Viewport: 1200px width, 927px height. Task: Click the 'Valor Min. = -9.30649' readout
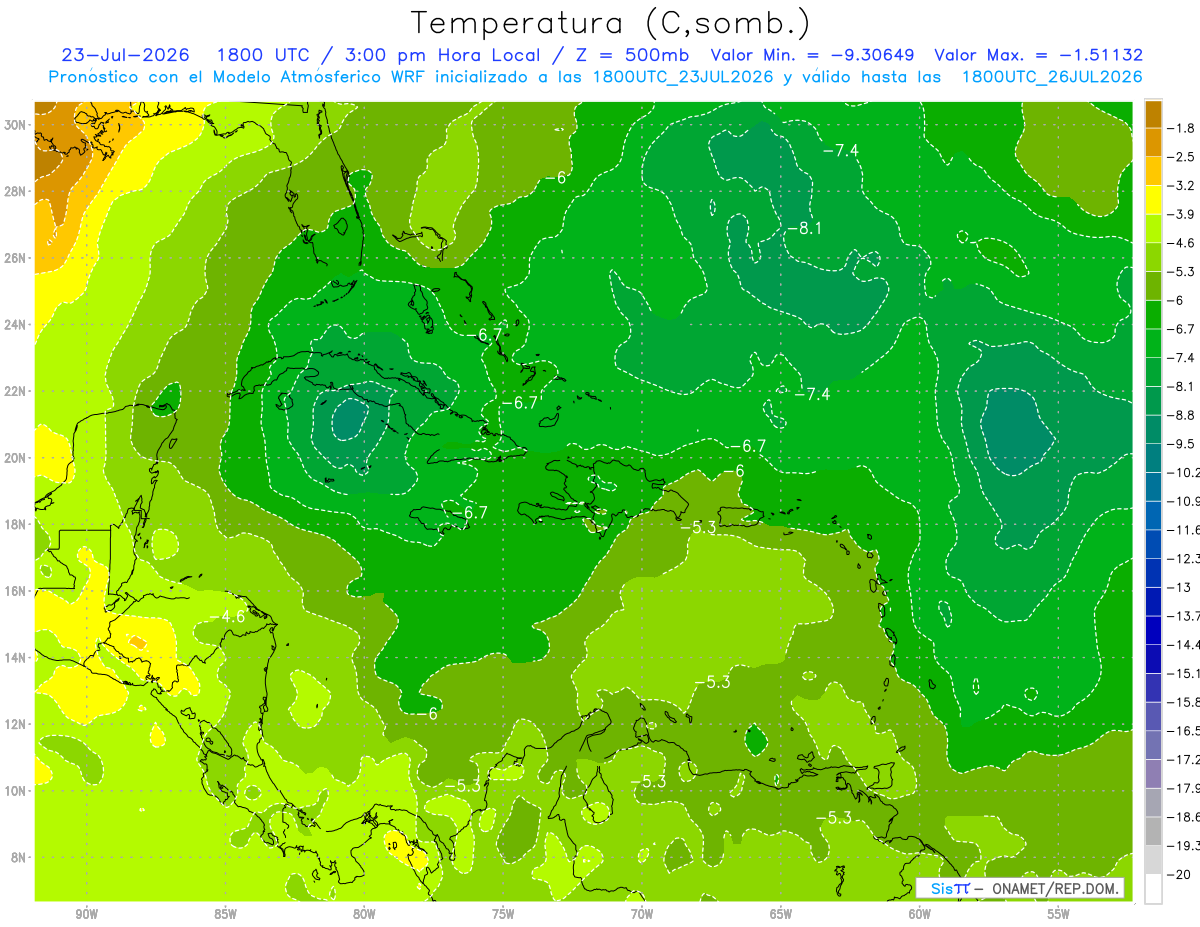(813, 55)
